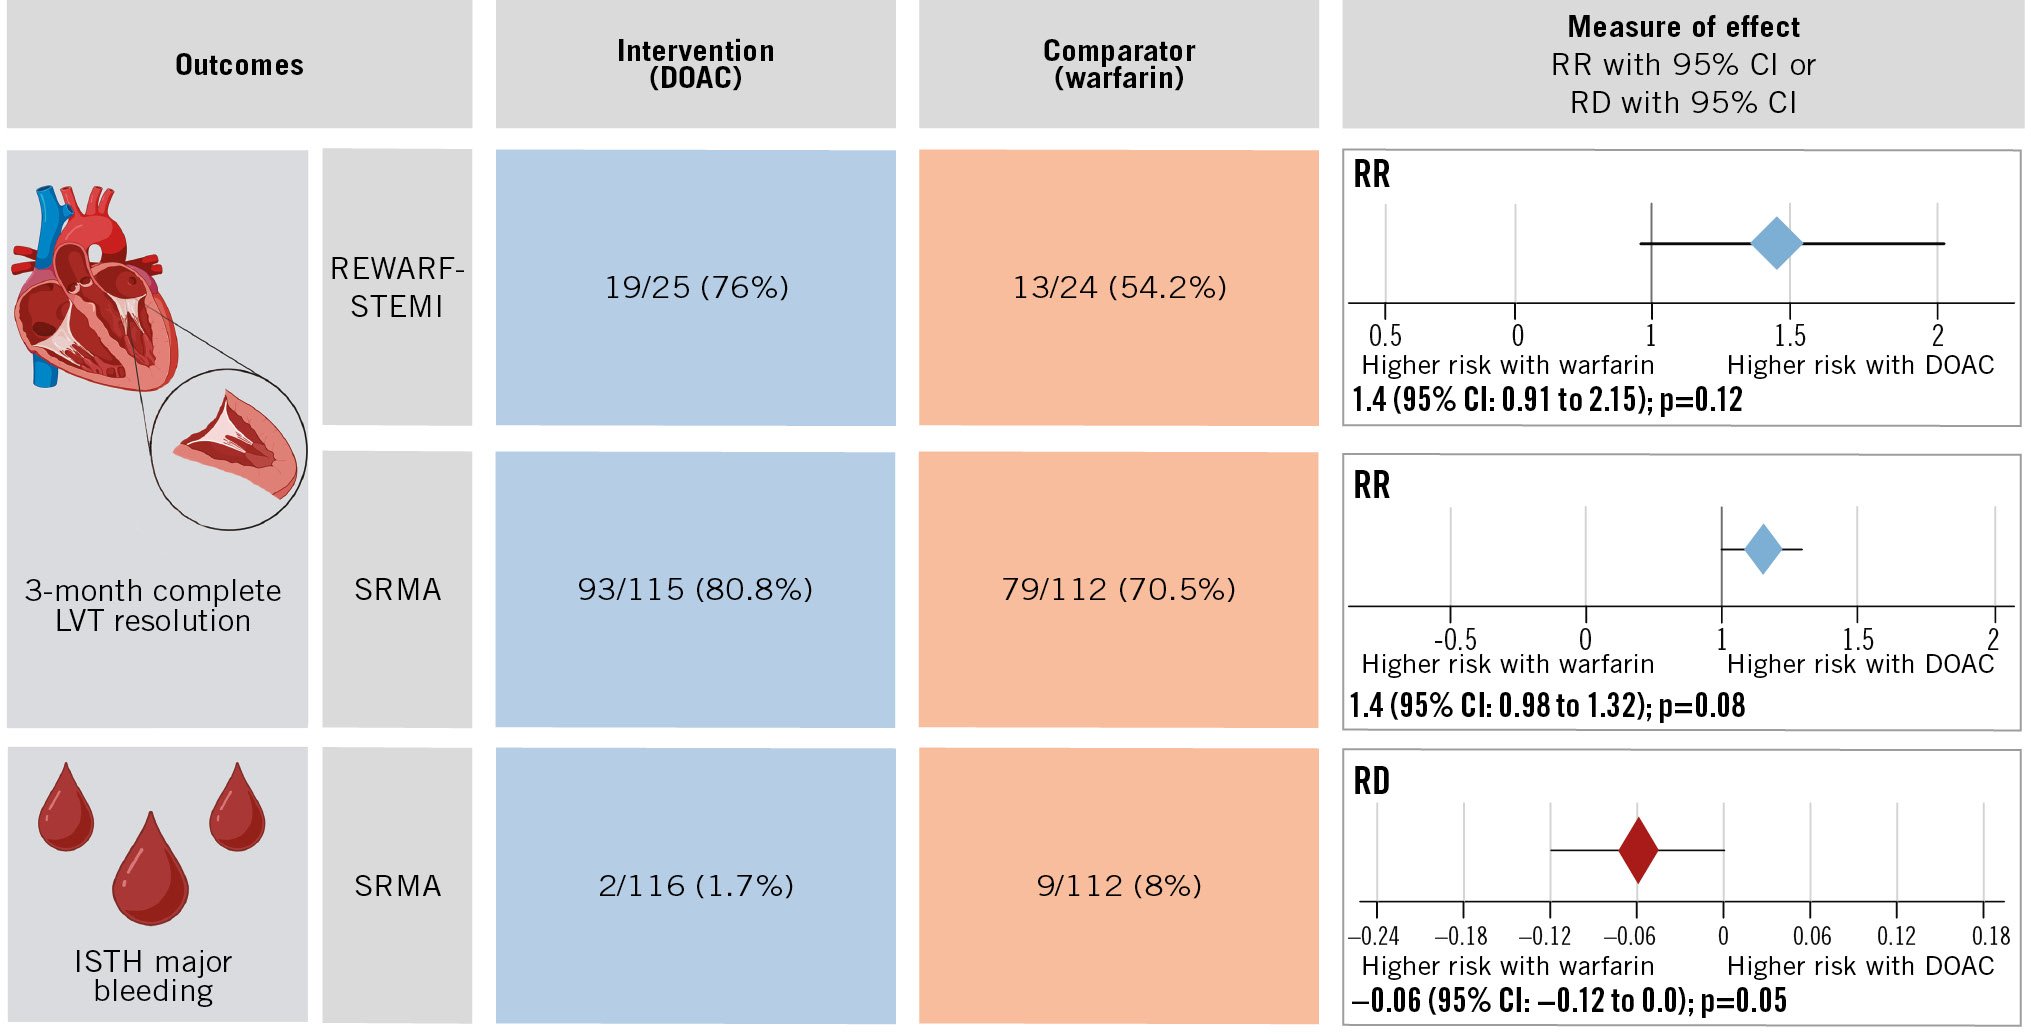
Task: Click the Intervention (DOAC) column header
Action: click(x=695, y=65)
